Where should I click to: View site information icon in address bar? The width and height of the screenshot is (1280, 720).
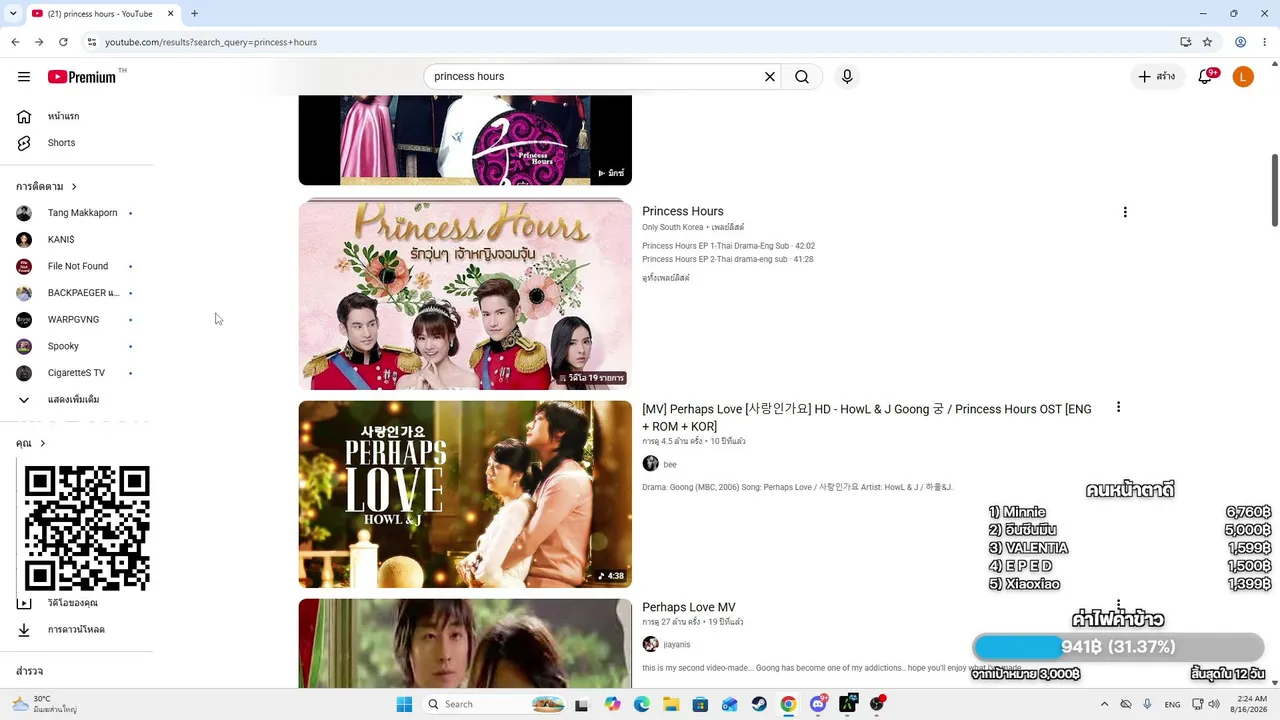click(x=92, y=42)
